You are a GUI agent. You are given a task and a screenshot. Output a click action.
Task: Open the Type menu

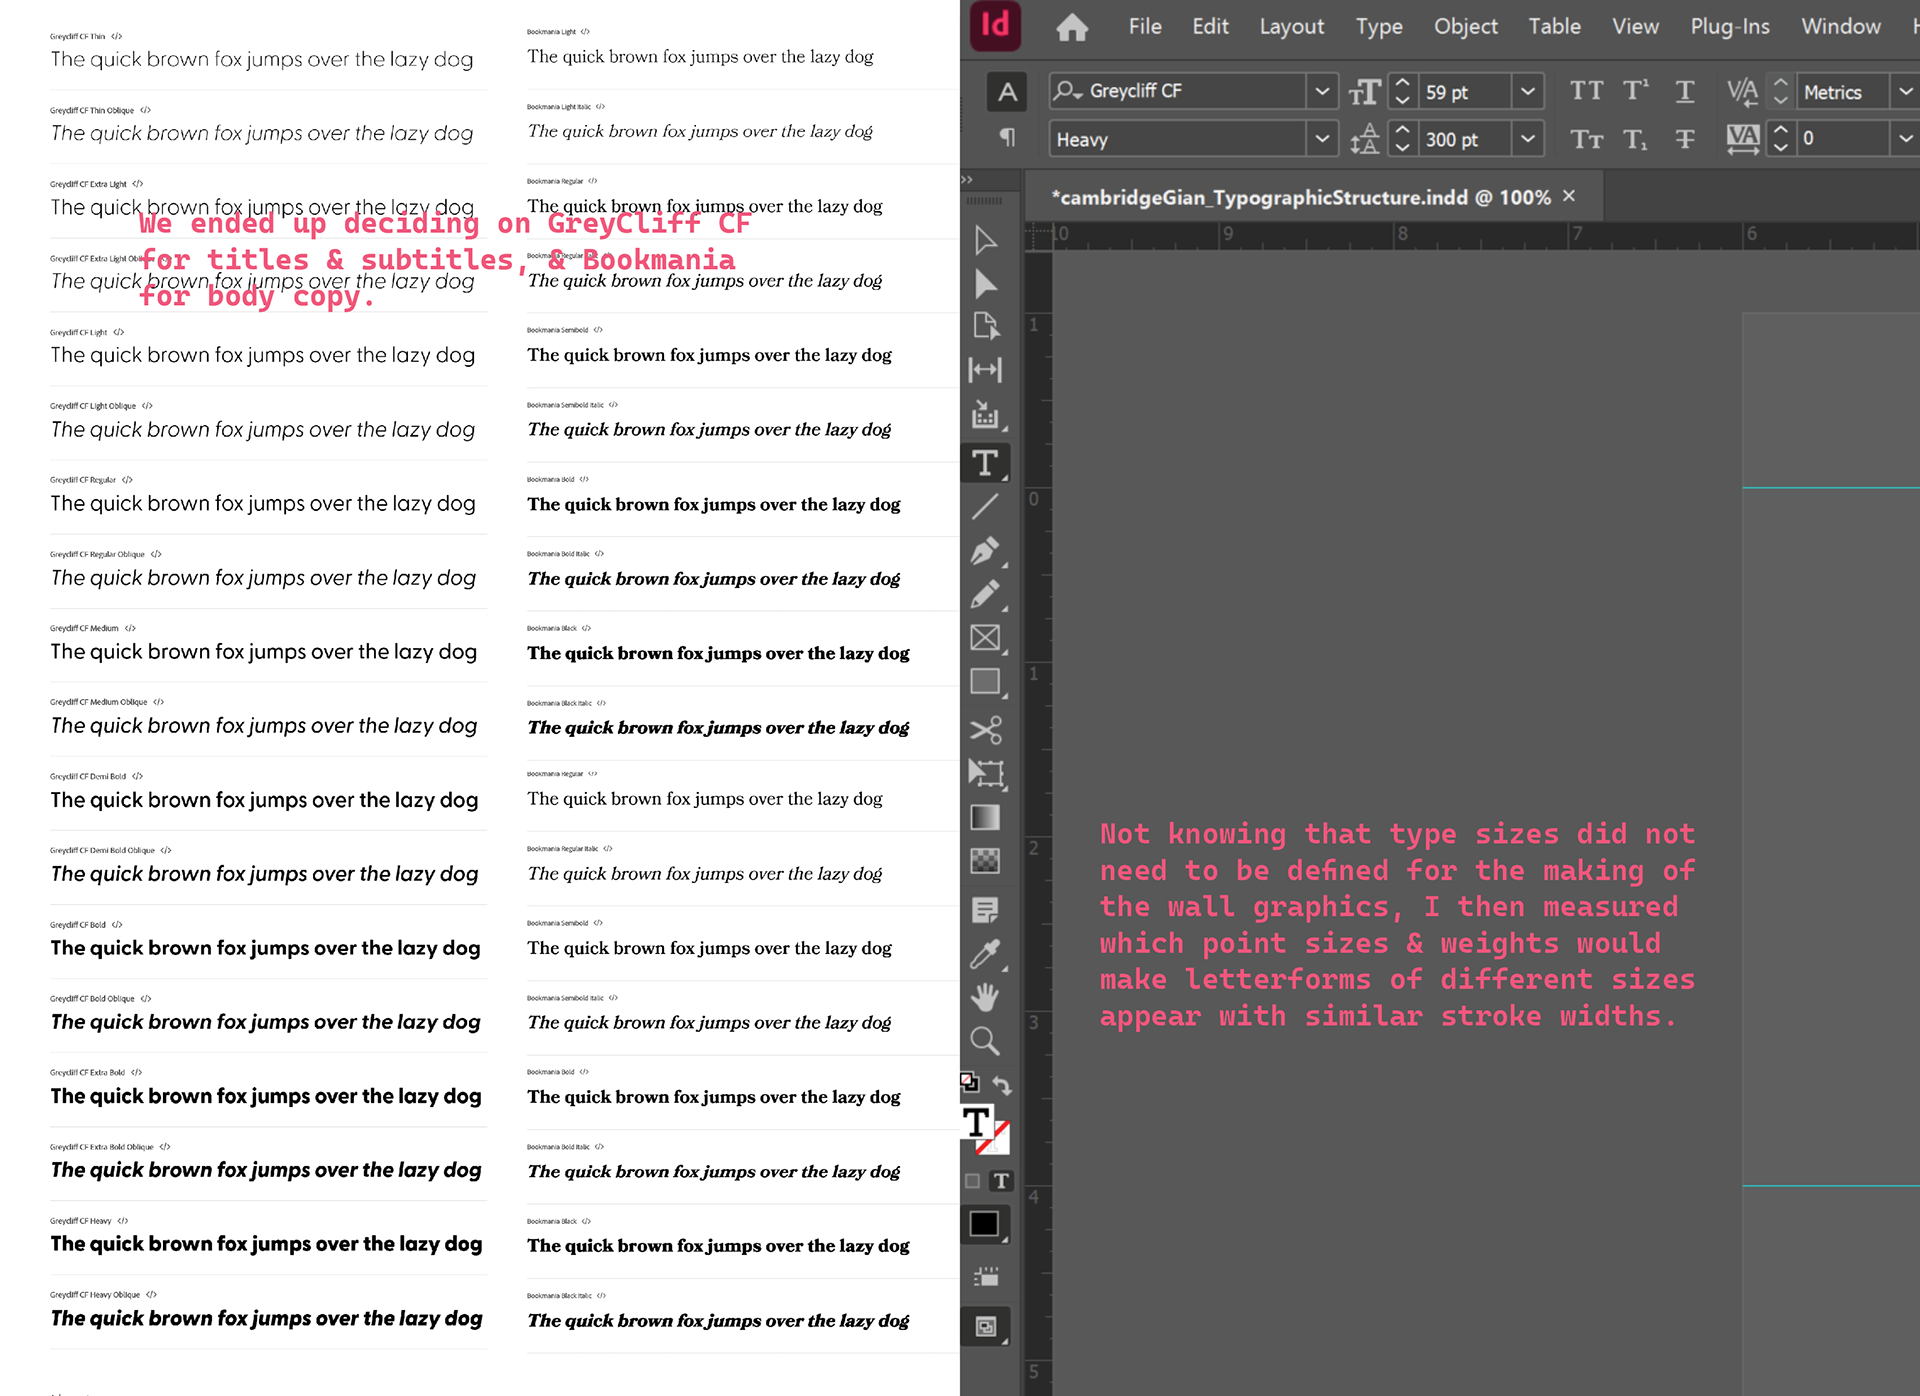coord(1379,27)
